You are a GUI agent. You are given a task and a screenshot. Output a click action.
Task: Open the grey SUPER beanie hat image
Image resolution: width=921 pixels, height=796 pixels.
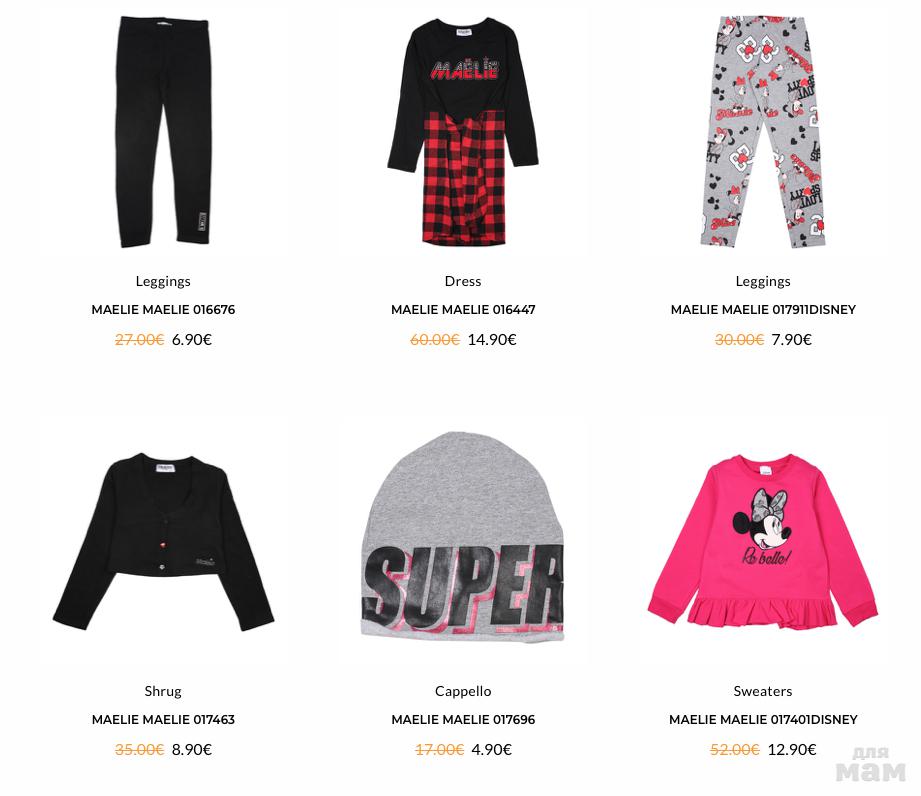pos(463,536)
